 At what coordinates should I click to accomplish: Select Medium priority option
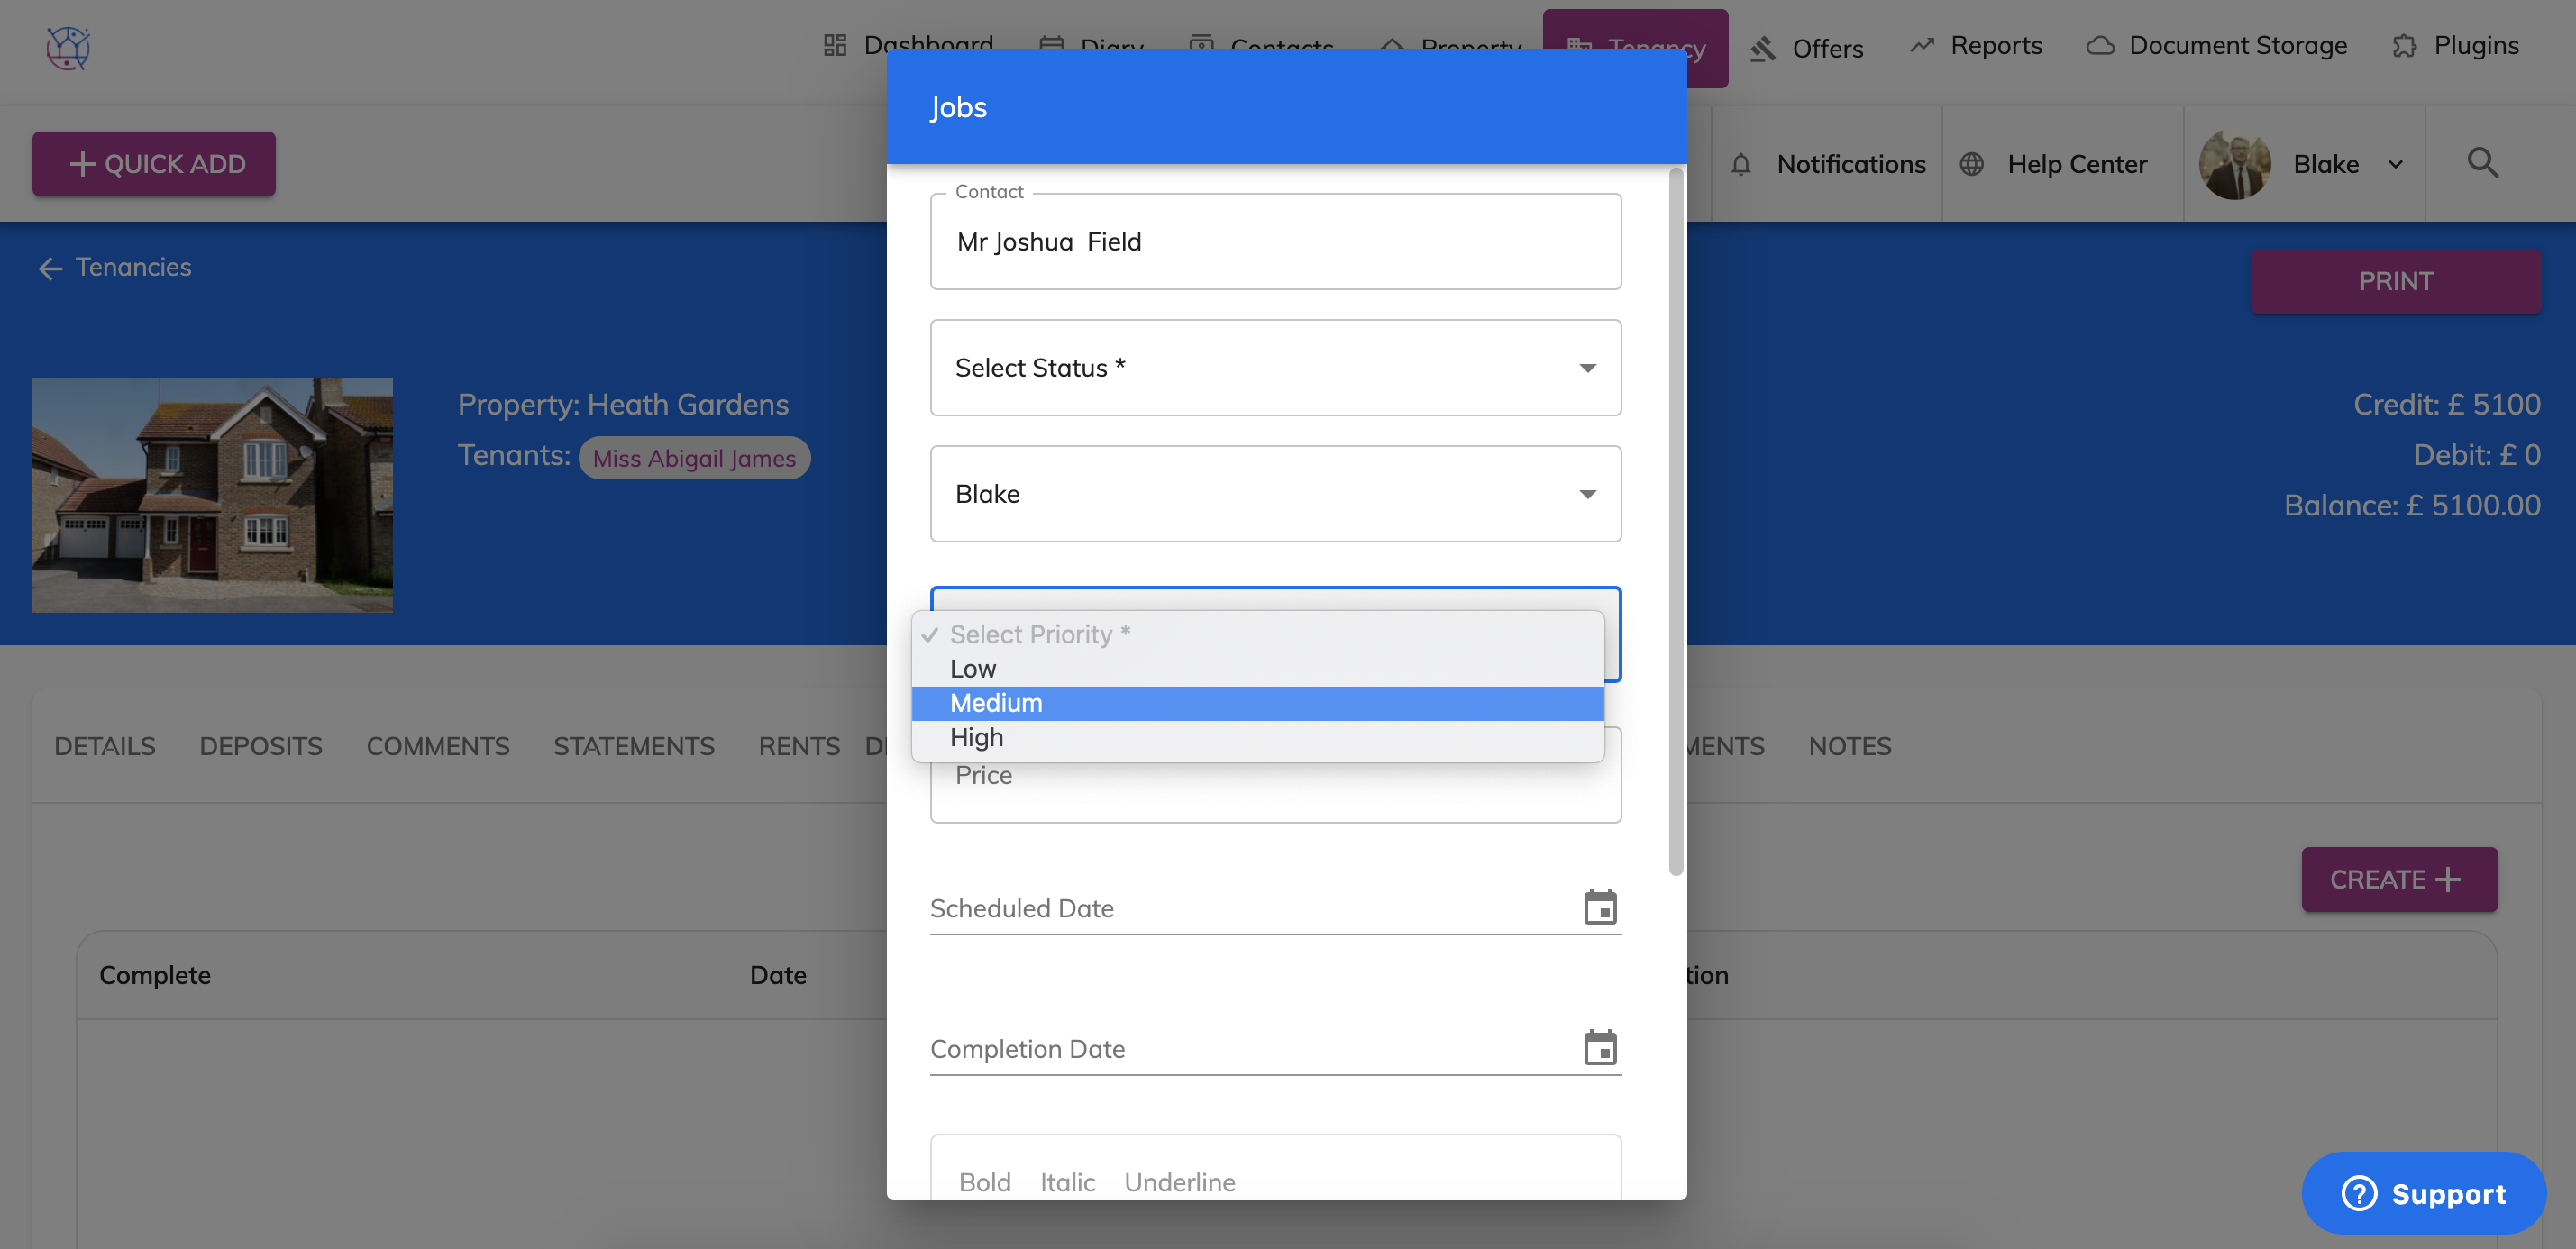(x=996, y=703)
